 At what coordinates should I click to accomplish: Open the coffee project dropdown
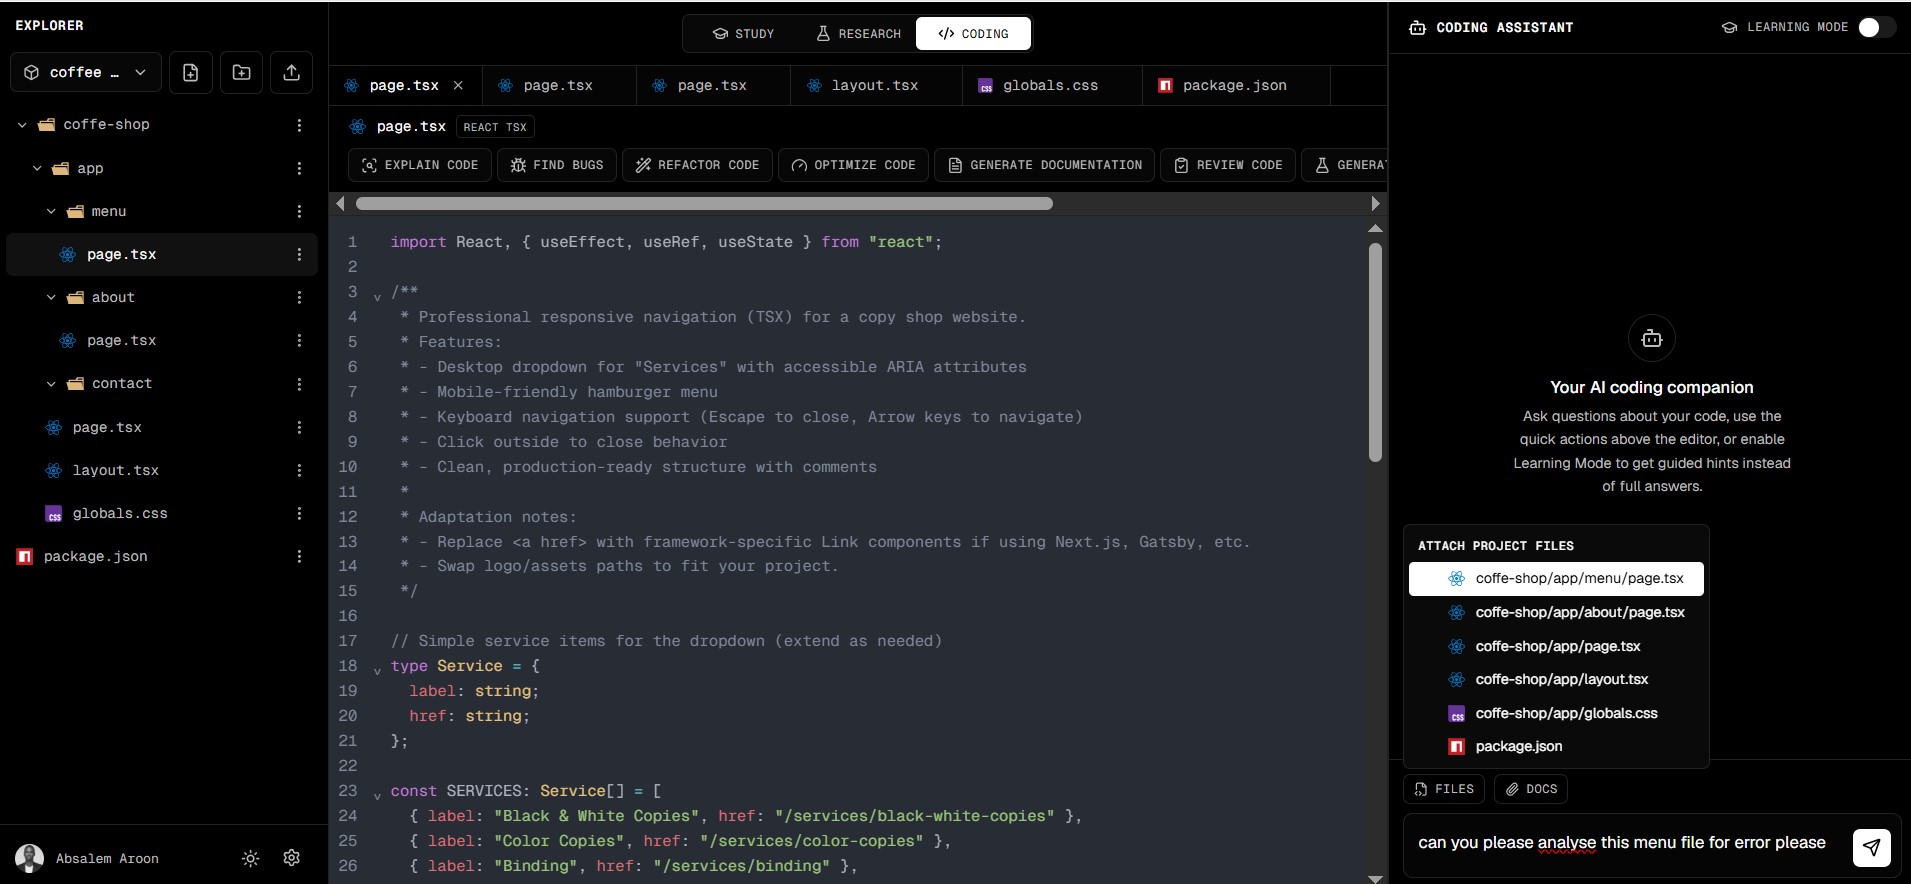click(85, 73)
